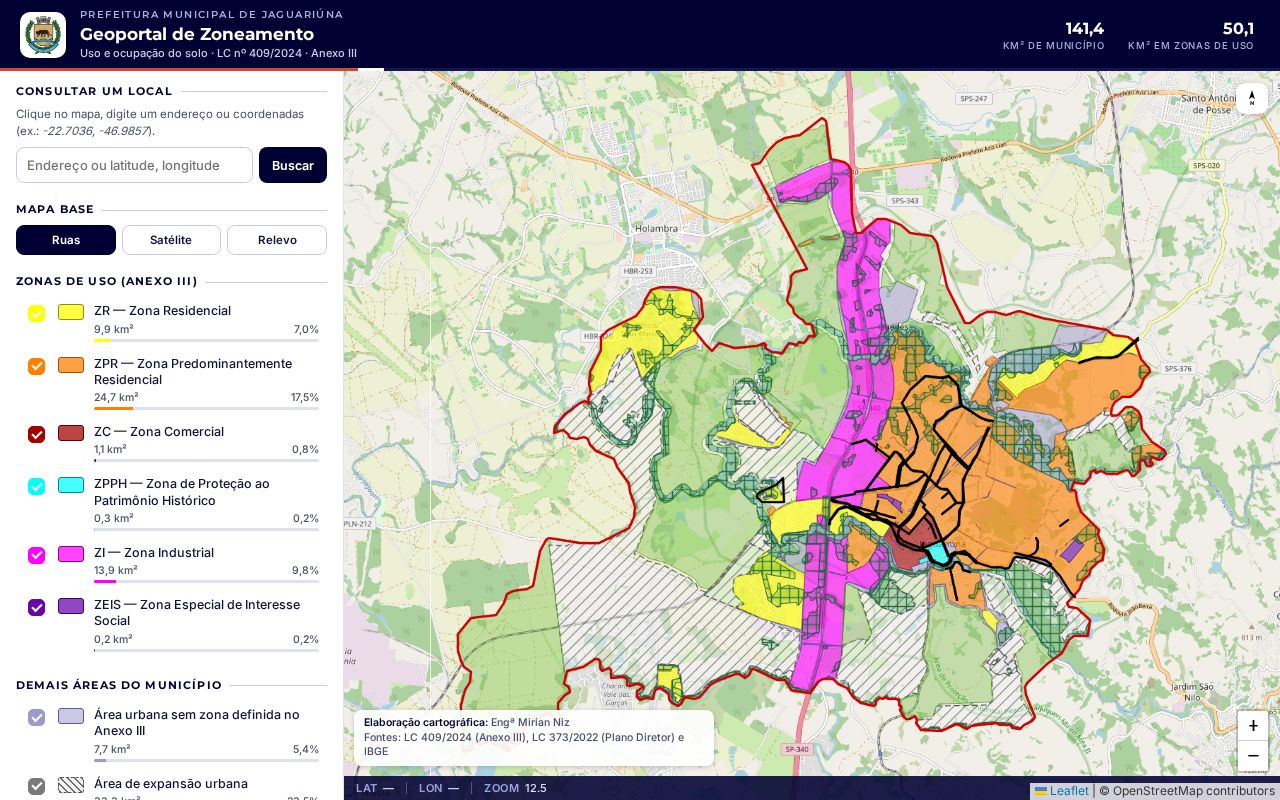Hide the ZPPH historic heritage zone layer
The height and width of the screenshot is (800, 1280).
(x=37, y=486)
